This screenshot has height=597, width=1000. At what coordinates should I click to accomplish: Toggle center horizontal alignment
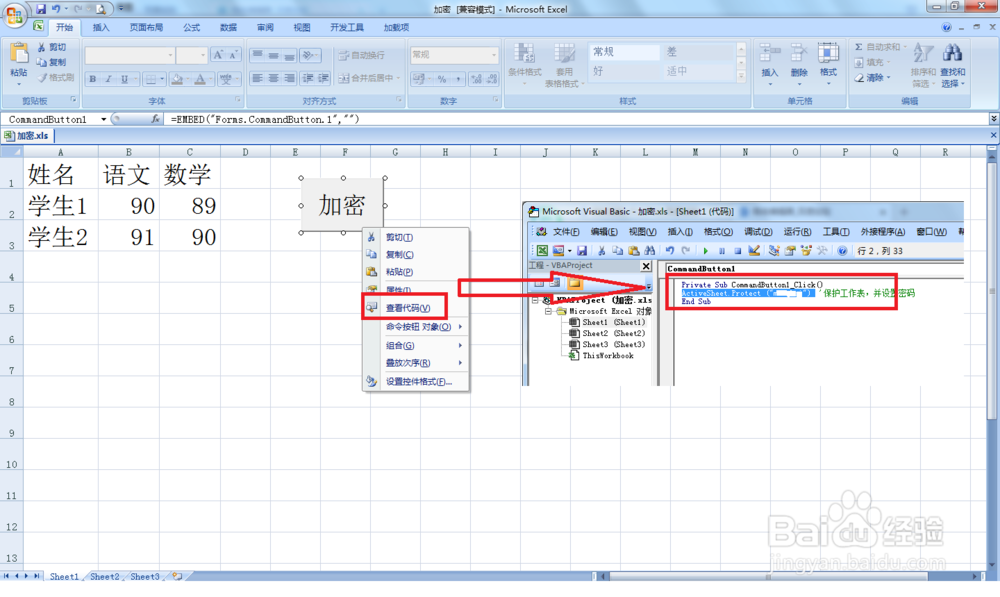(273, 78)
